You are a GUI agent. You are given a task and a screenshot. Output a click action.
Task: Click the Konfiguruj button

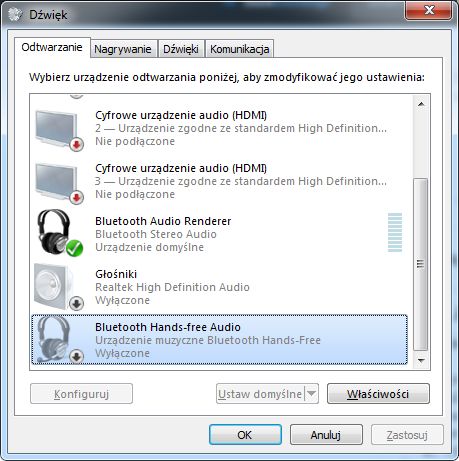[x=81, y=394]
